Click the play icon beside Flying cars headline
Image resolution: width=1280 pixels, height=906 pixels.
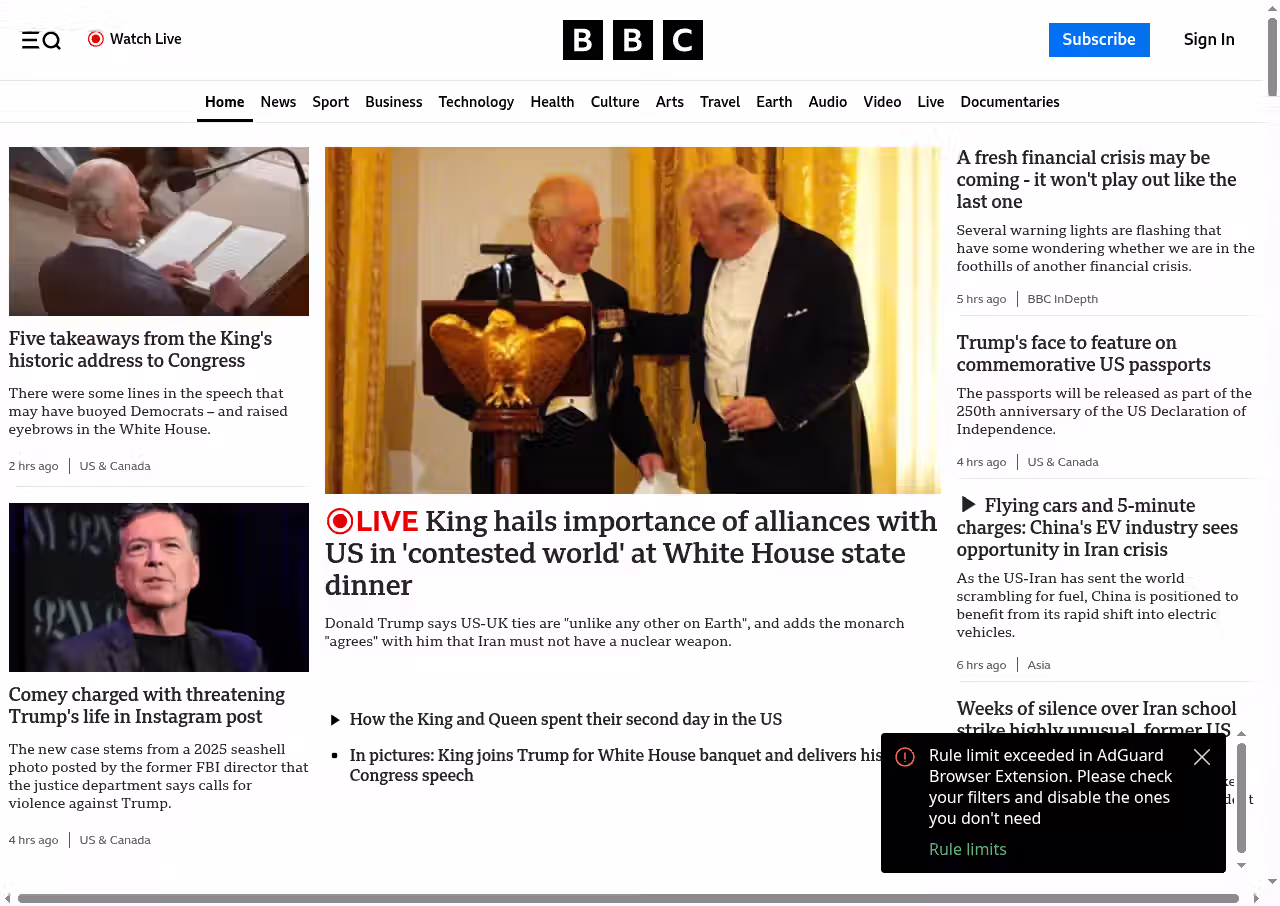(x=968, y=505)
